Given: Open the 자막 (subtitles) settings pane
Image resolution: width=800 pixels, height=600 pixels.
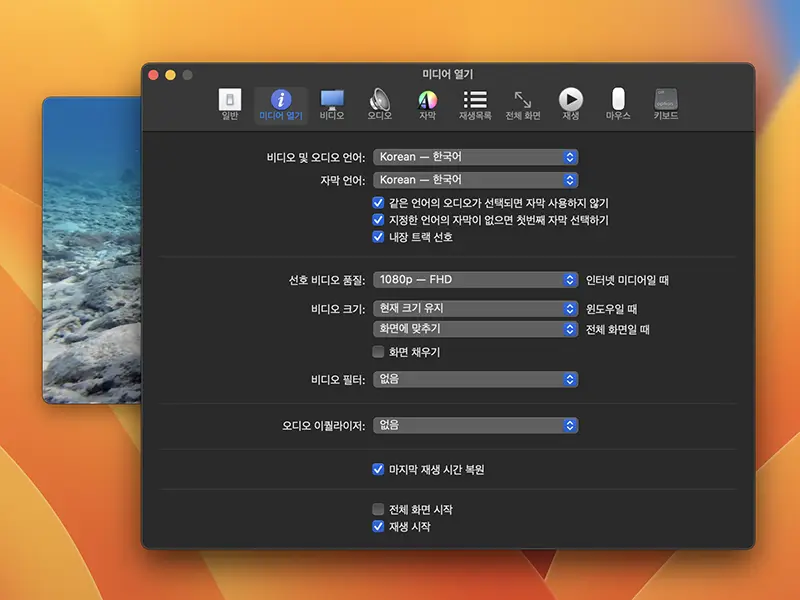Looking at the screenshot, I should click(427, 105).
